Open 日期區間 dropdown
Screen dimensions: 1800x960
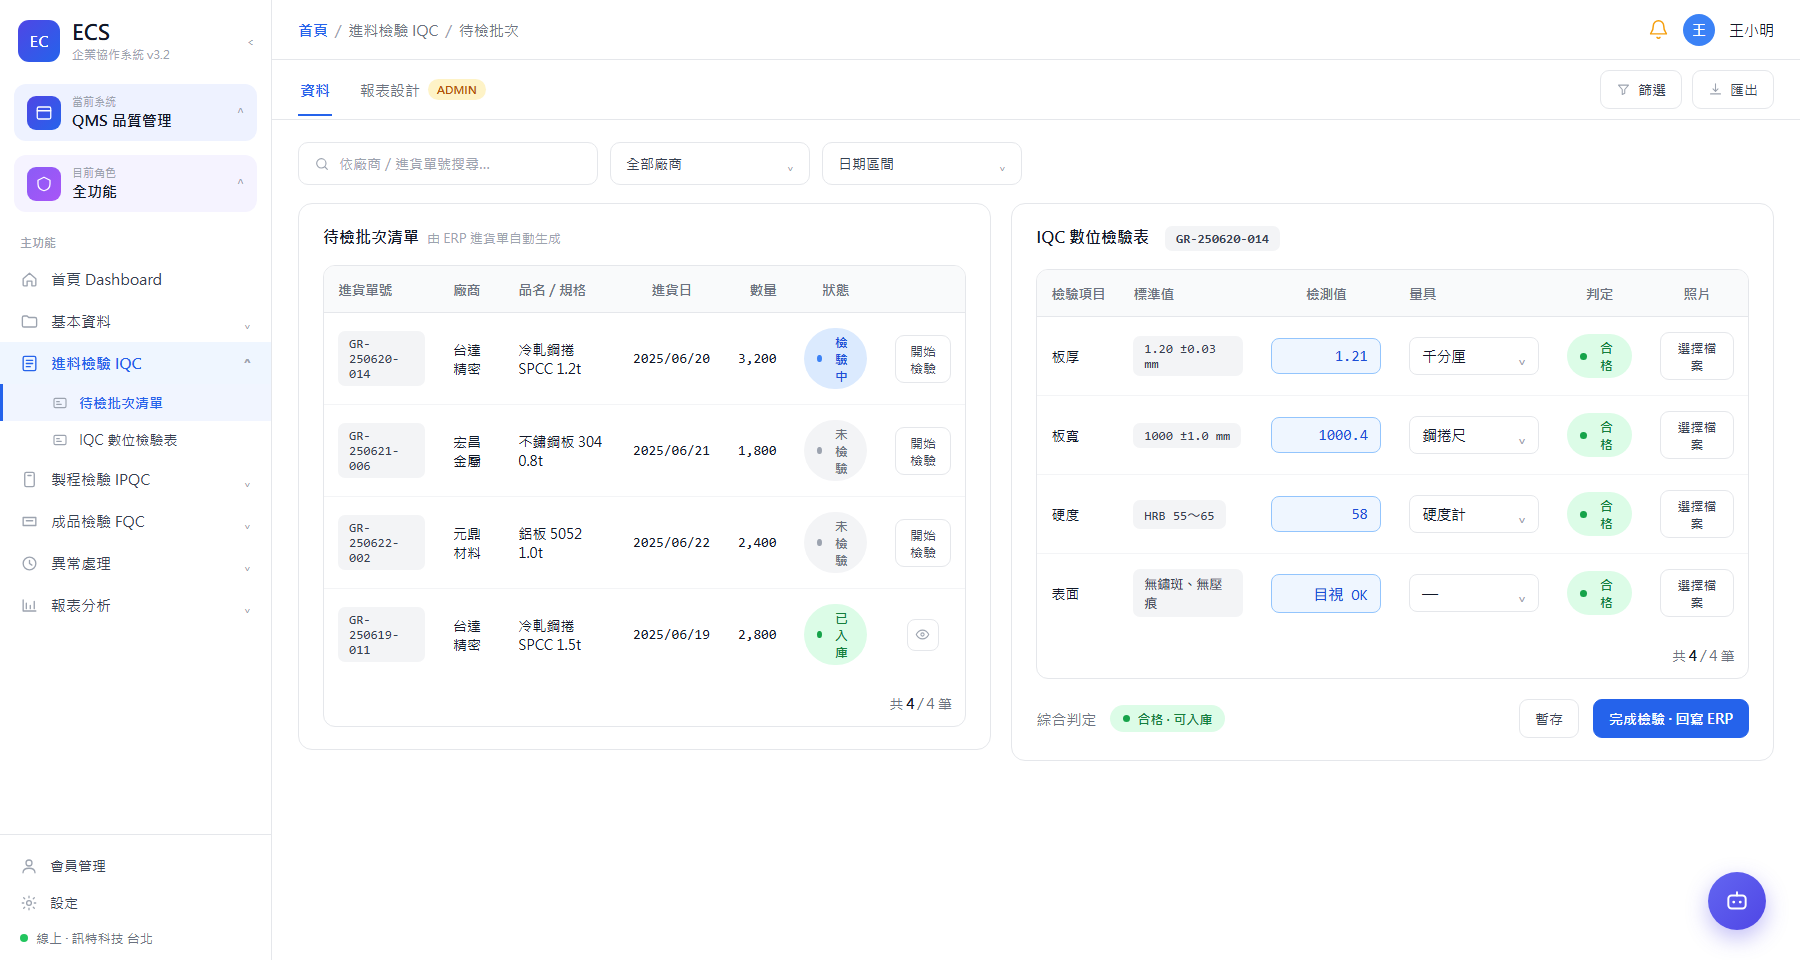point(922,164)
